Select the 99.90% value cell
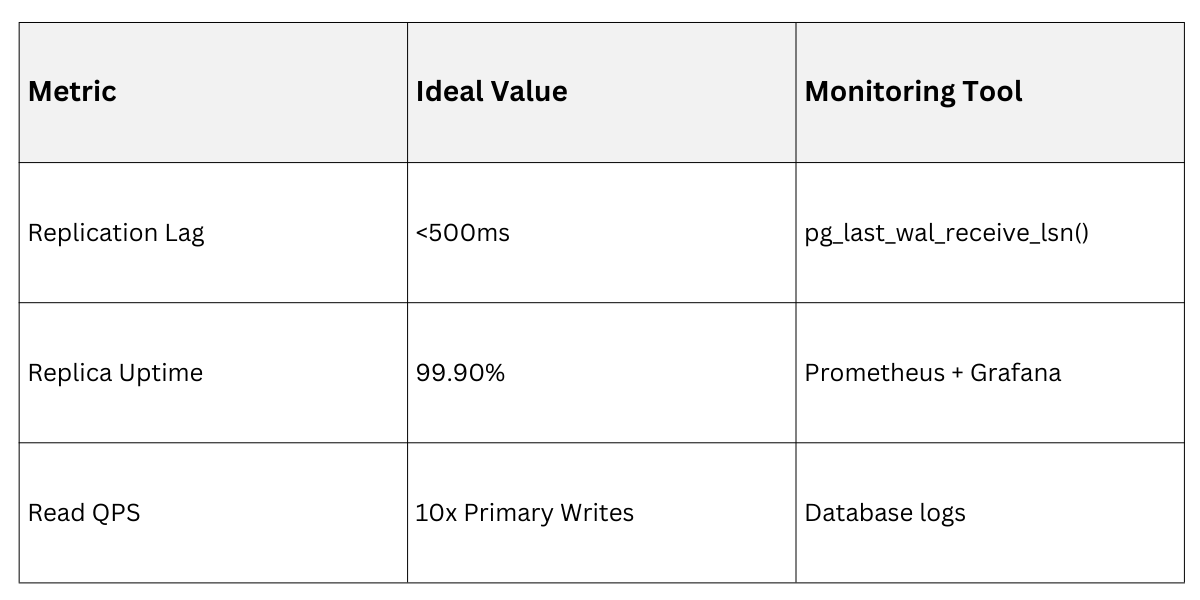1200x600 pixels. (x=460, y=373)
